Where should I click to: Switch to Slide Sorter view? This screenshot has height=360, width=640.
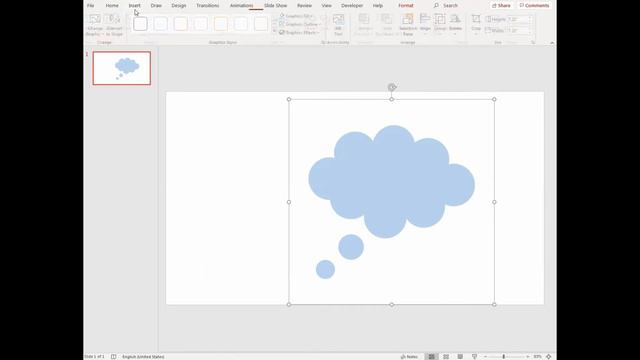click(446, 356)
